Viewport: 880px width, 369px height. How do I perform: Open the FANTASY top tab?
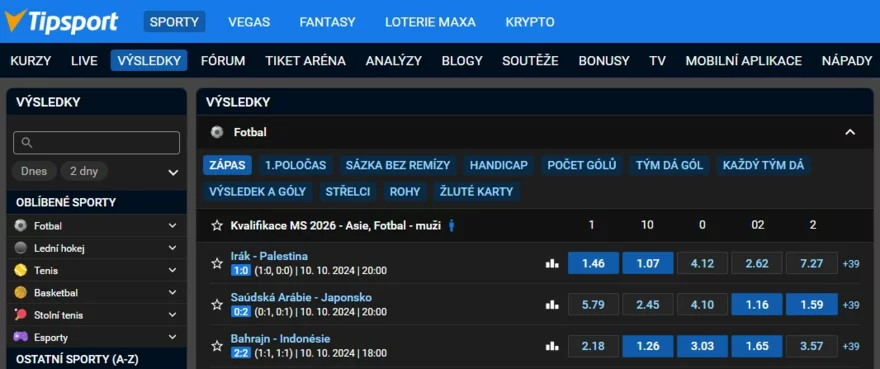coord(327,22)
